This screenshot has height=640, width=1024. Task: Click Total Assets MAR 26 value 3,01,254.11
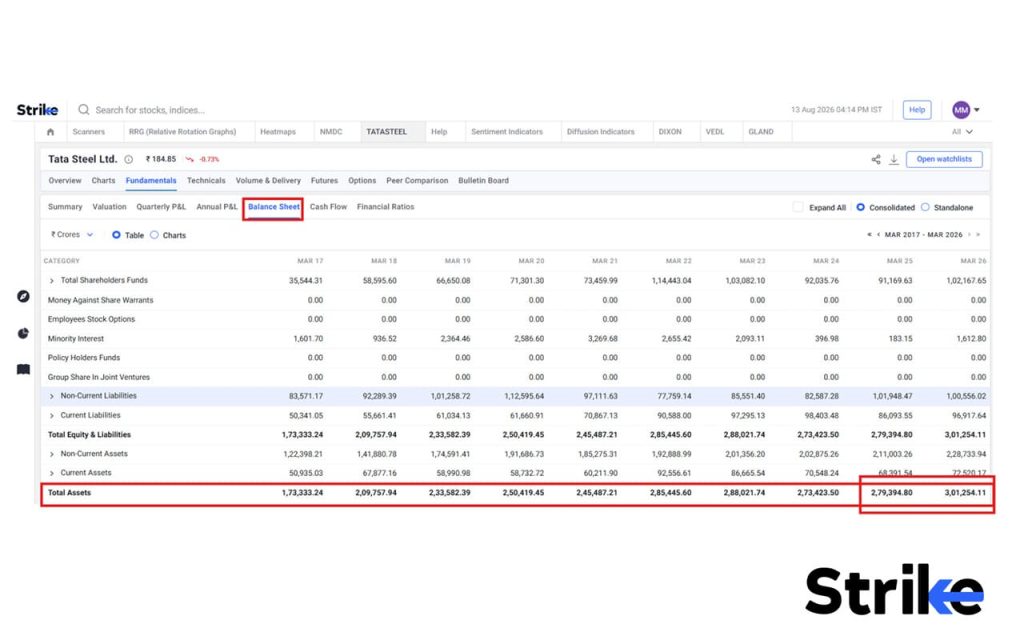pos(965,493)
